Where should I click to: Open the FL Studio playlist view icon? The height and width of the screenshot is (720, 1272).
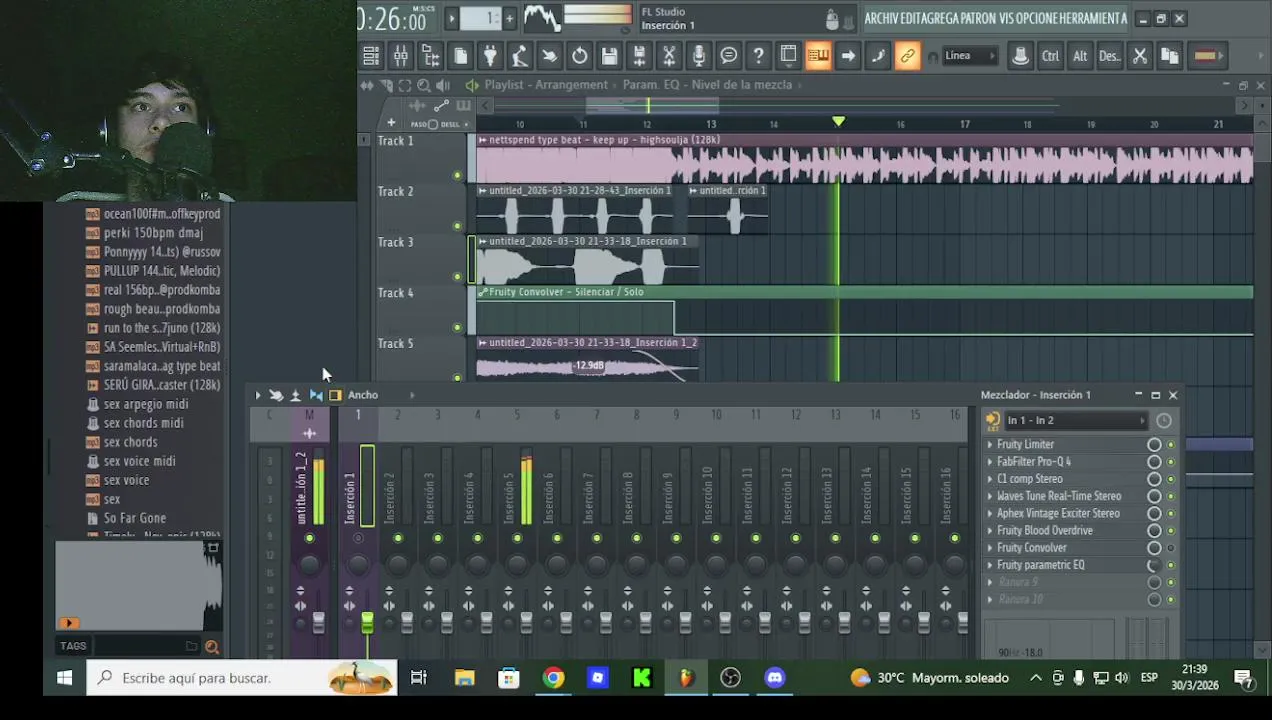coord(370,56)
